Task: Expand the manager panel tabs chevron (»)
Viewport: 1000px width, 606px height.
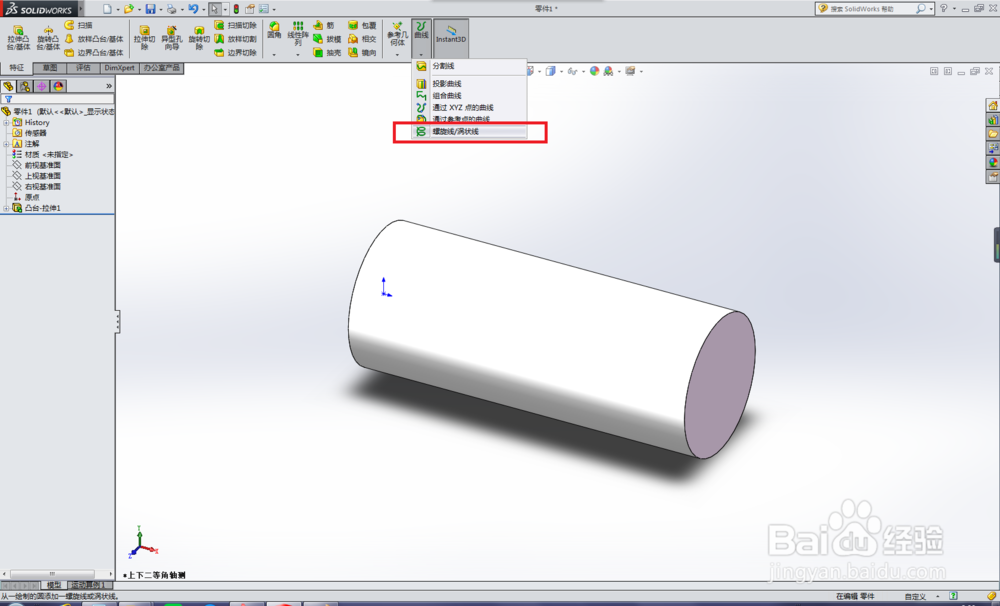Action: (109, 86)
